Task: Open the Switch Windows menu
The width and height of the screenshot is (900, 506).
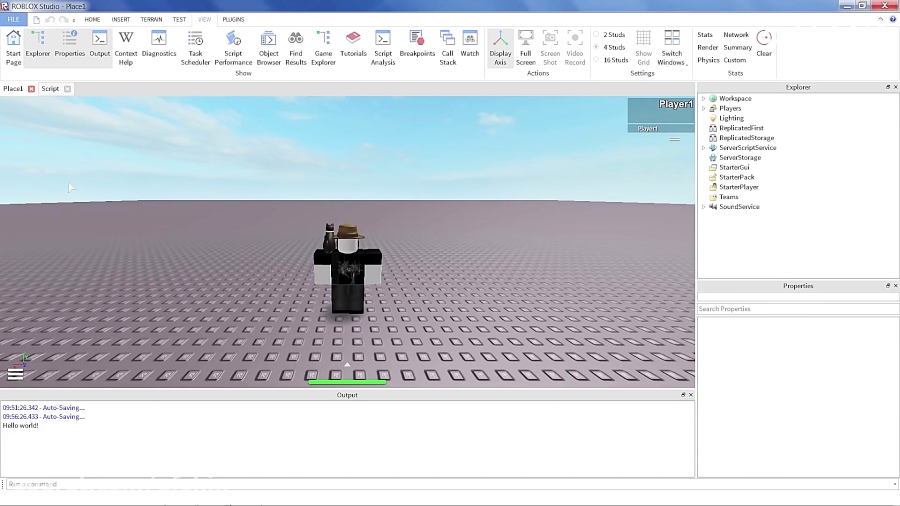Action: 672,48
